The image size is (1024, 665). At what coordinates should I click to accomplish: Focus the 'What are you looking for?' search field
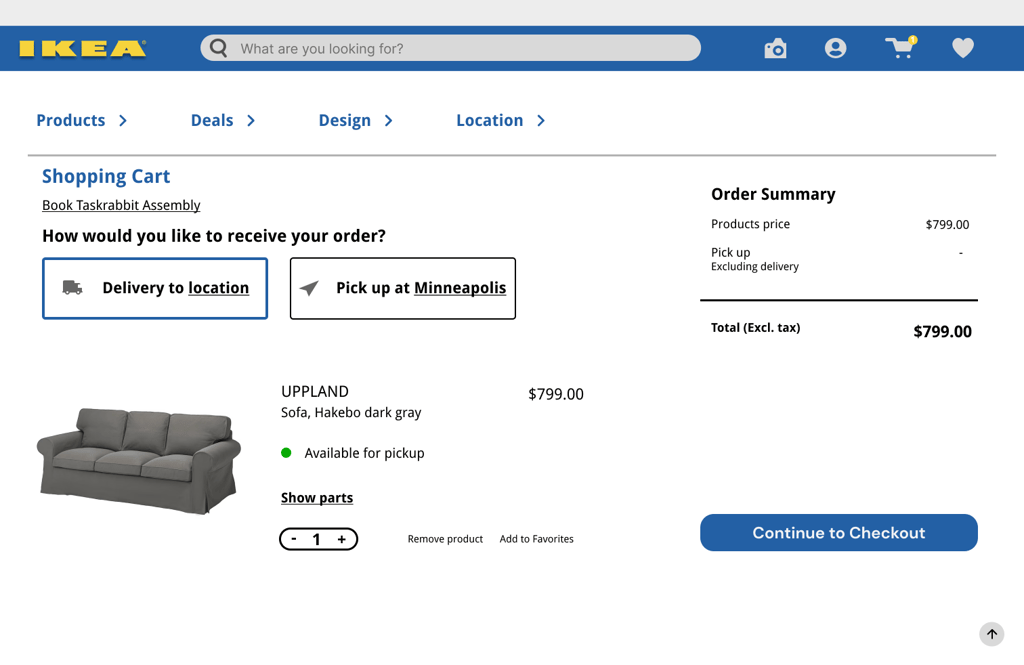click(451, 48)
